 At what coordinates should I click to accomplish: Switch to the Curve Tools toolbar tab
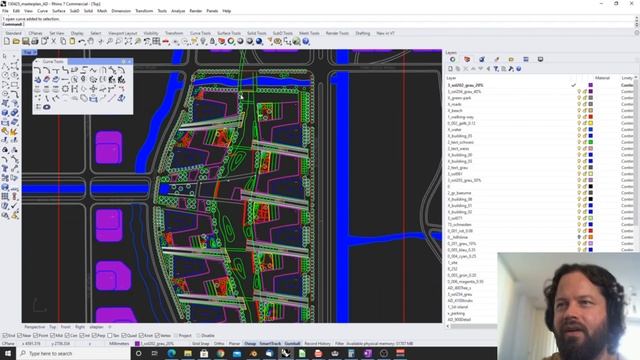coord(200,33)
